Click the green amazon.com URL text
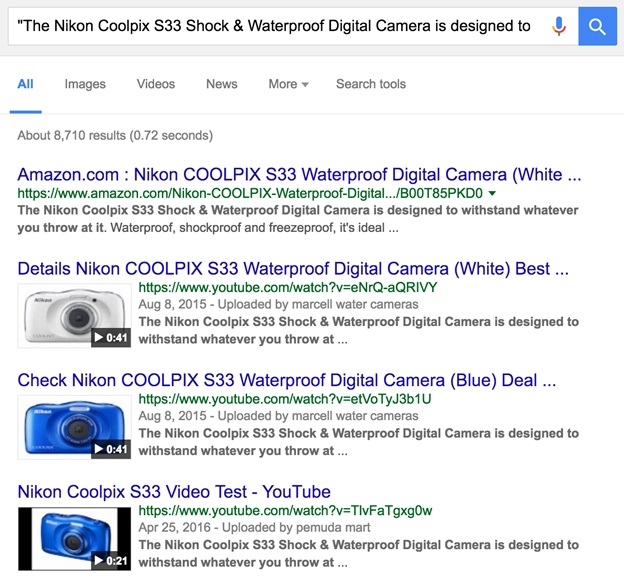The width and height of the screenshot is (624, 587). point(250,193)
